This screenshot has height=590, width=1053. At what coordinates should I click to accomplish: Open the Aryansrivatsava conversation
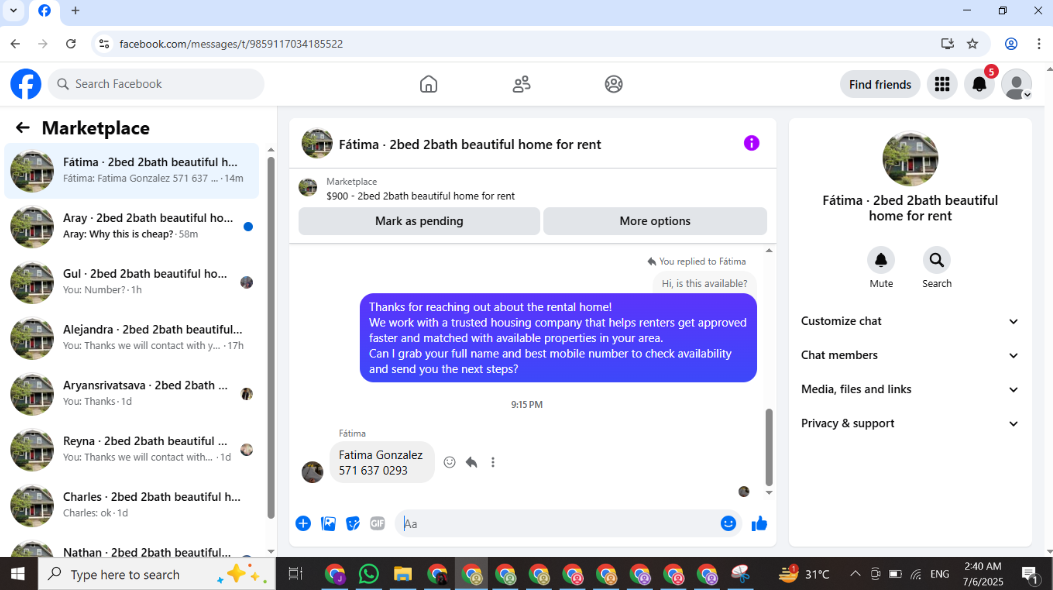coord(132,393)
